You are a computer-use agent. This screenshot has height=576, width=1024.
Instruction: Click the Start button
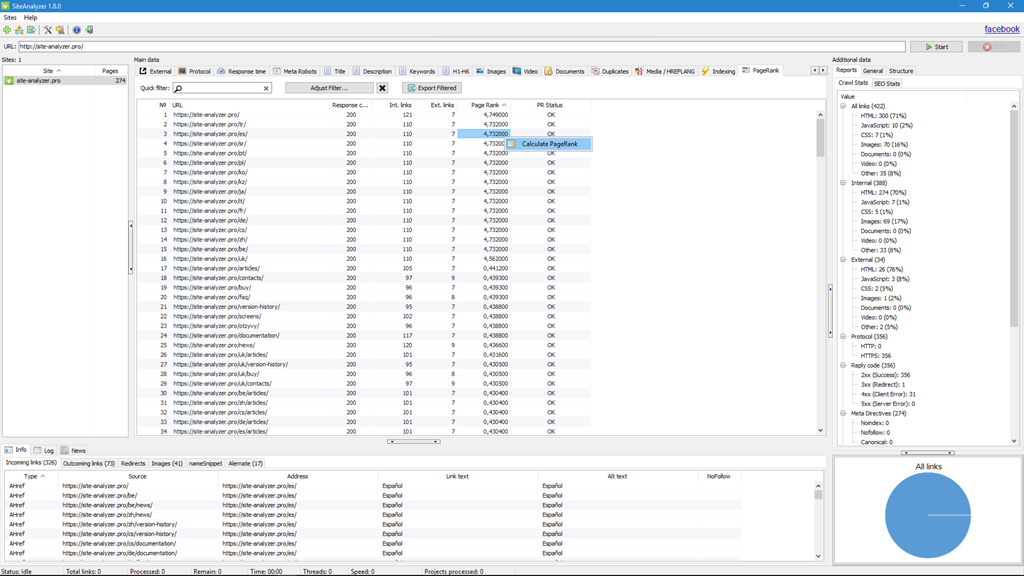937,47
